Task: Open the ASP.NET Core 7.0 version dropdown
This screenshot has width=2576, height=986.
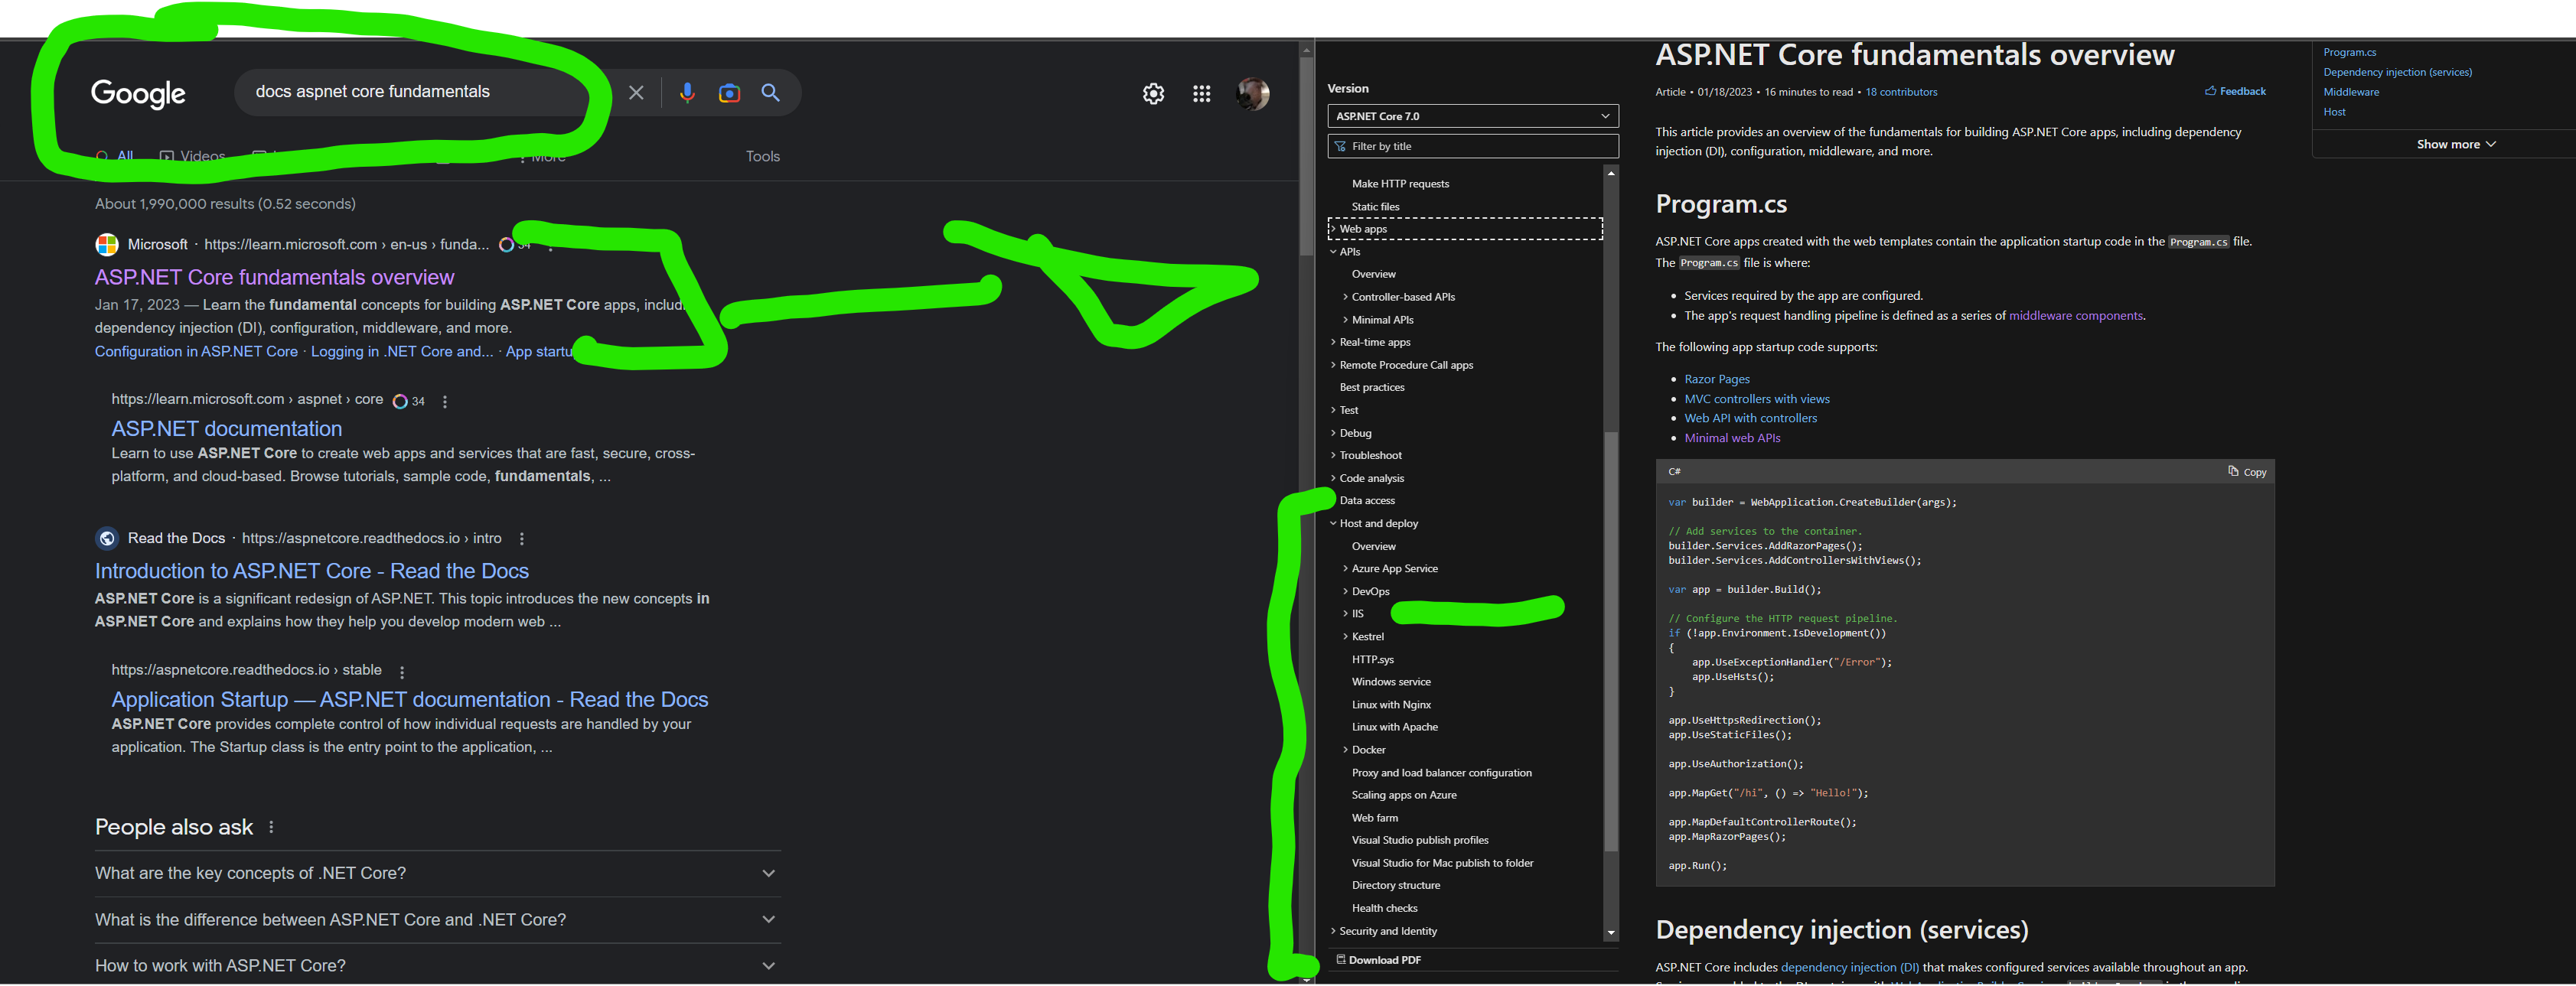Action: click(x=1472, y=116)
